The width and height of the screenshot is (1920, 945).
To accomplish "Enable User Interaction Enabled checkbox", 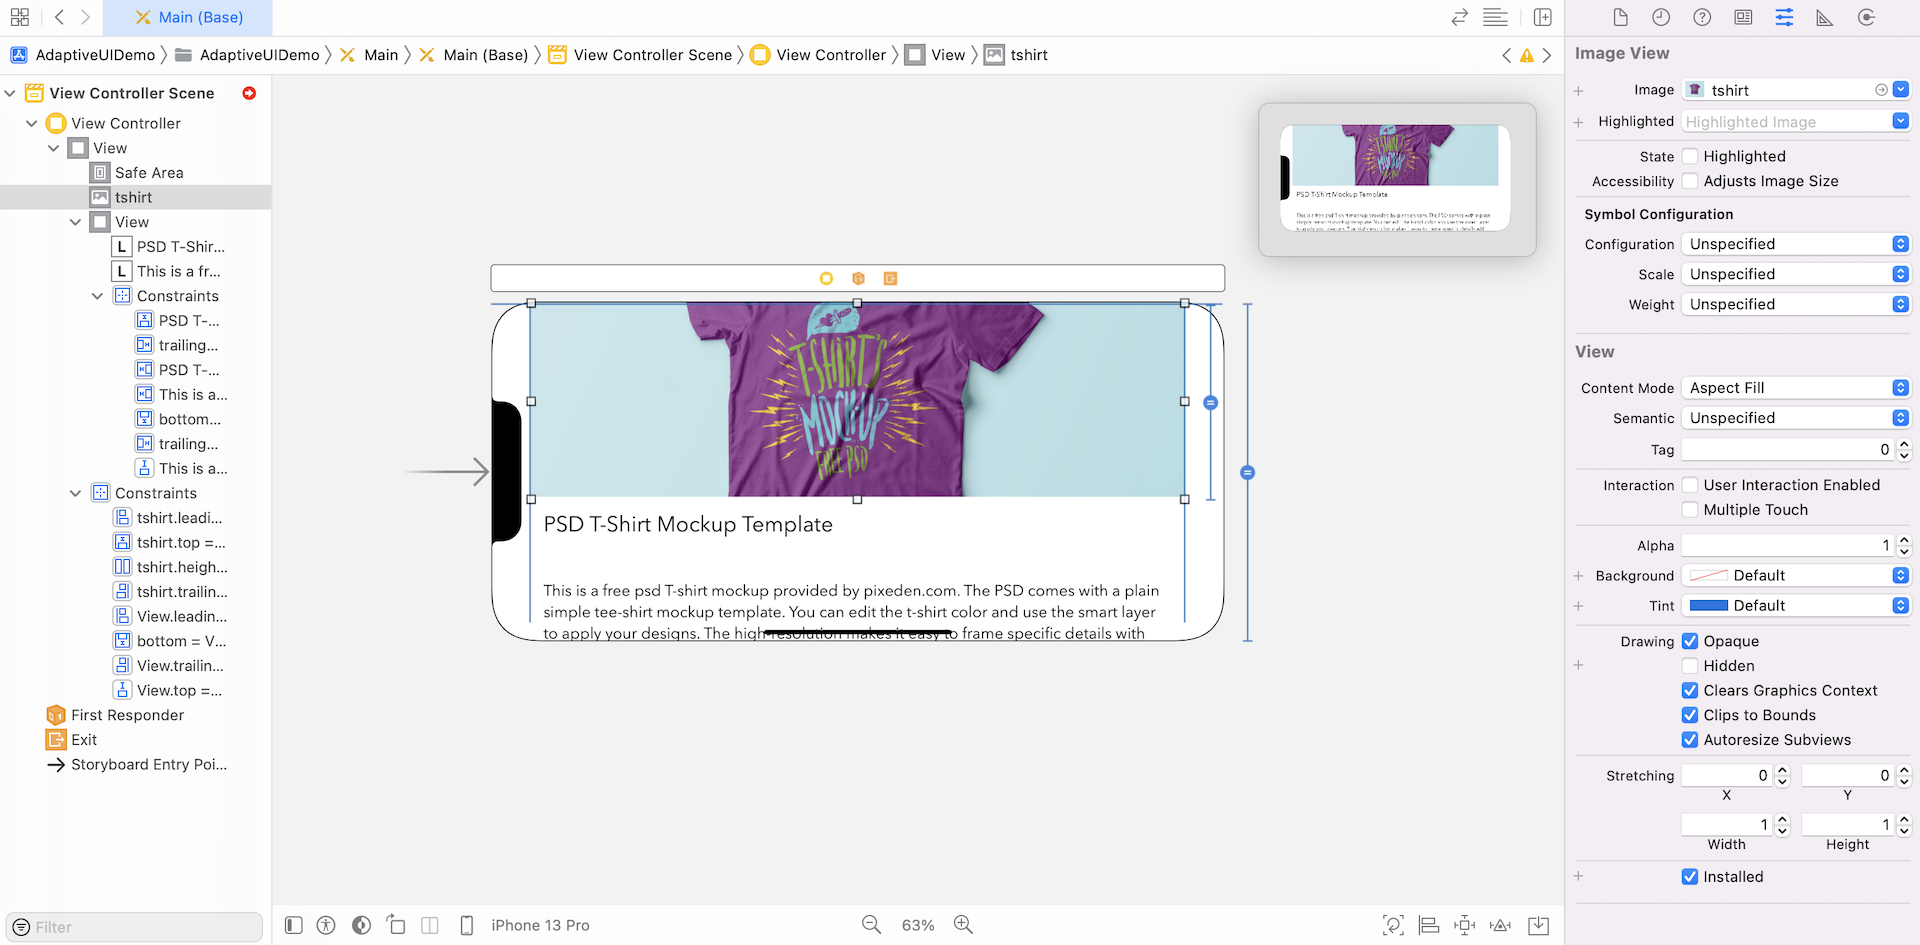I will [x=1690, y=485].
